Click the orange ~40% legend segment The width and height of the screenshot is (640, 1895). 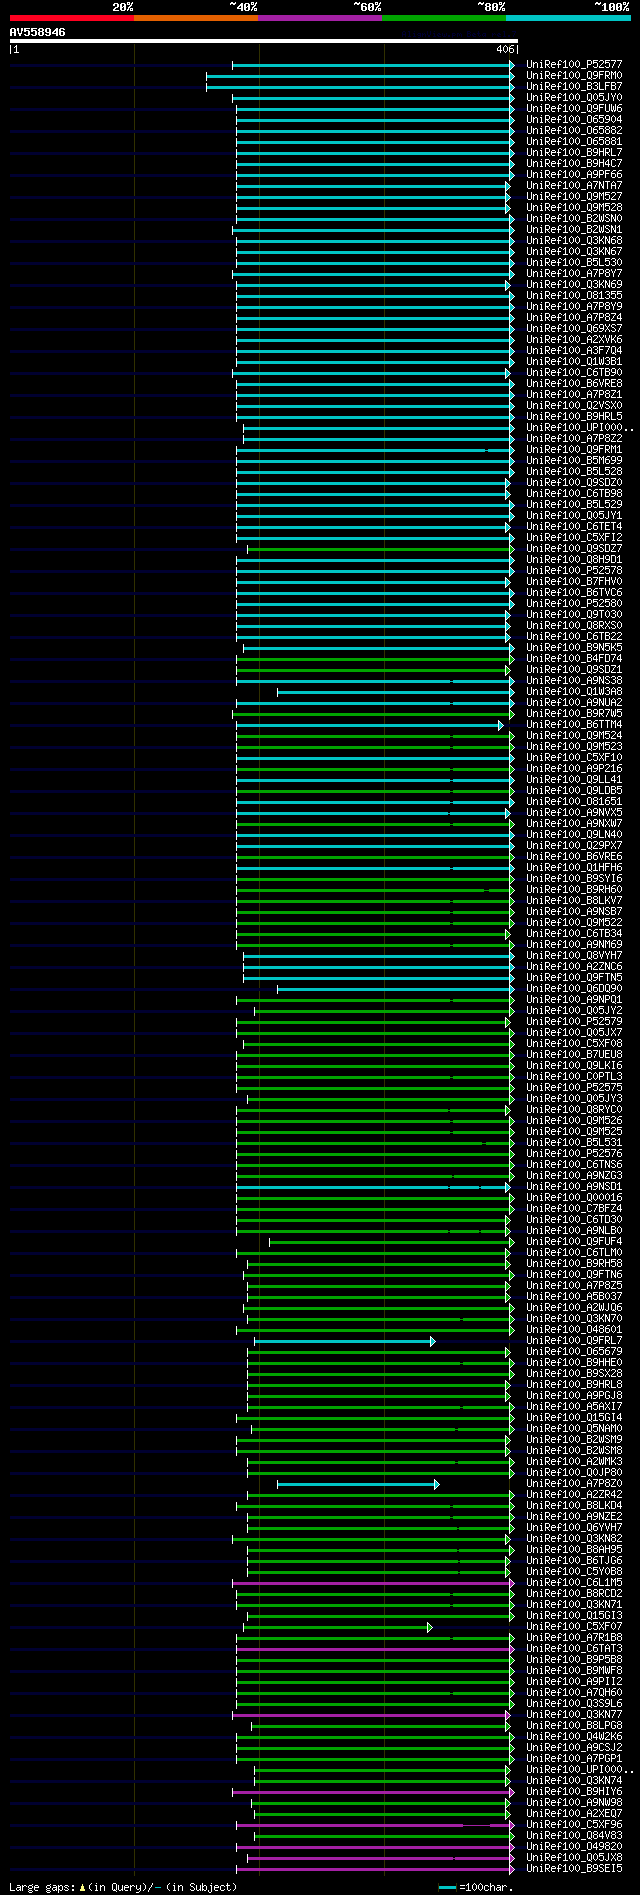196,18
